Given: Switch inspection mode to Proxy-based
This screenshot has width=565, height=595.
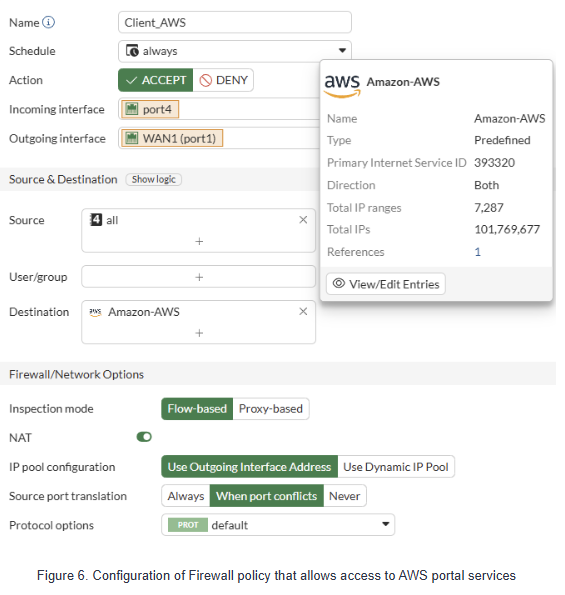Looking at the screenshot, I should coord(271,409).
